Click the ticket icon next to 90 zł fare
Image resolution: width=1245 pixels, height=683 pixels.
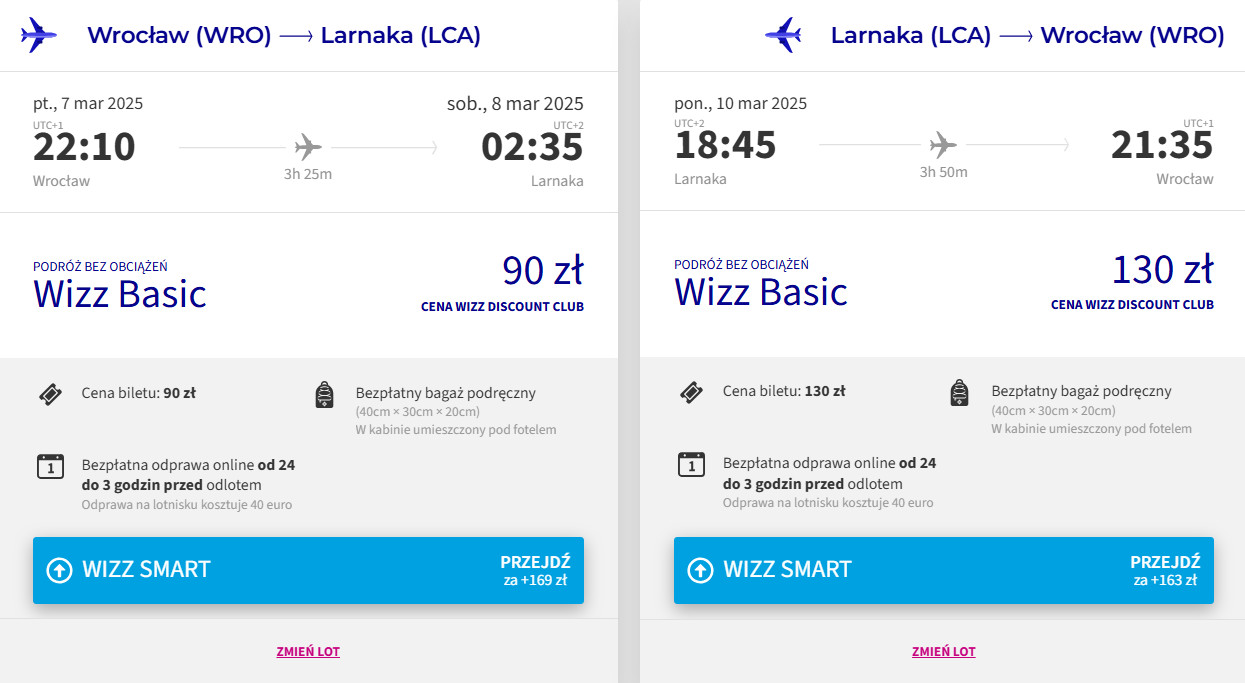coord(50,394)
